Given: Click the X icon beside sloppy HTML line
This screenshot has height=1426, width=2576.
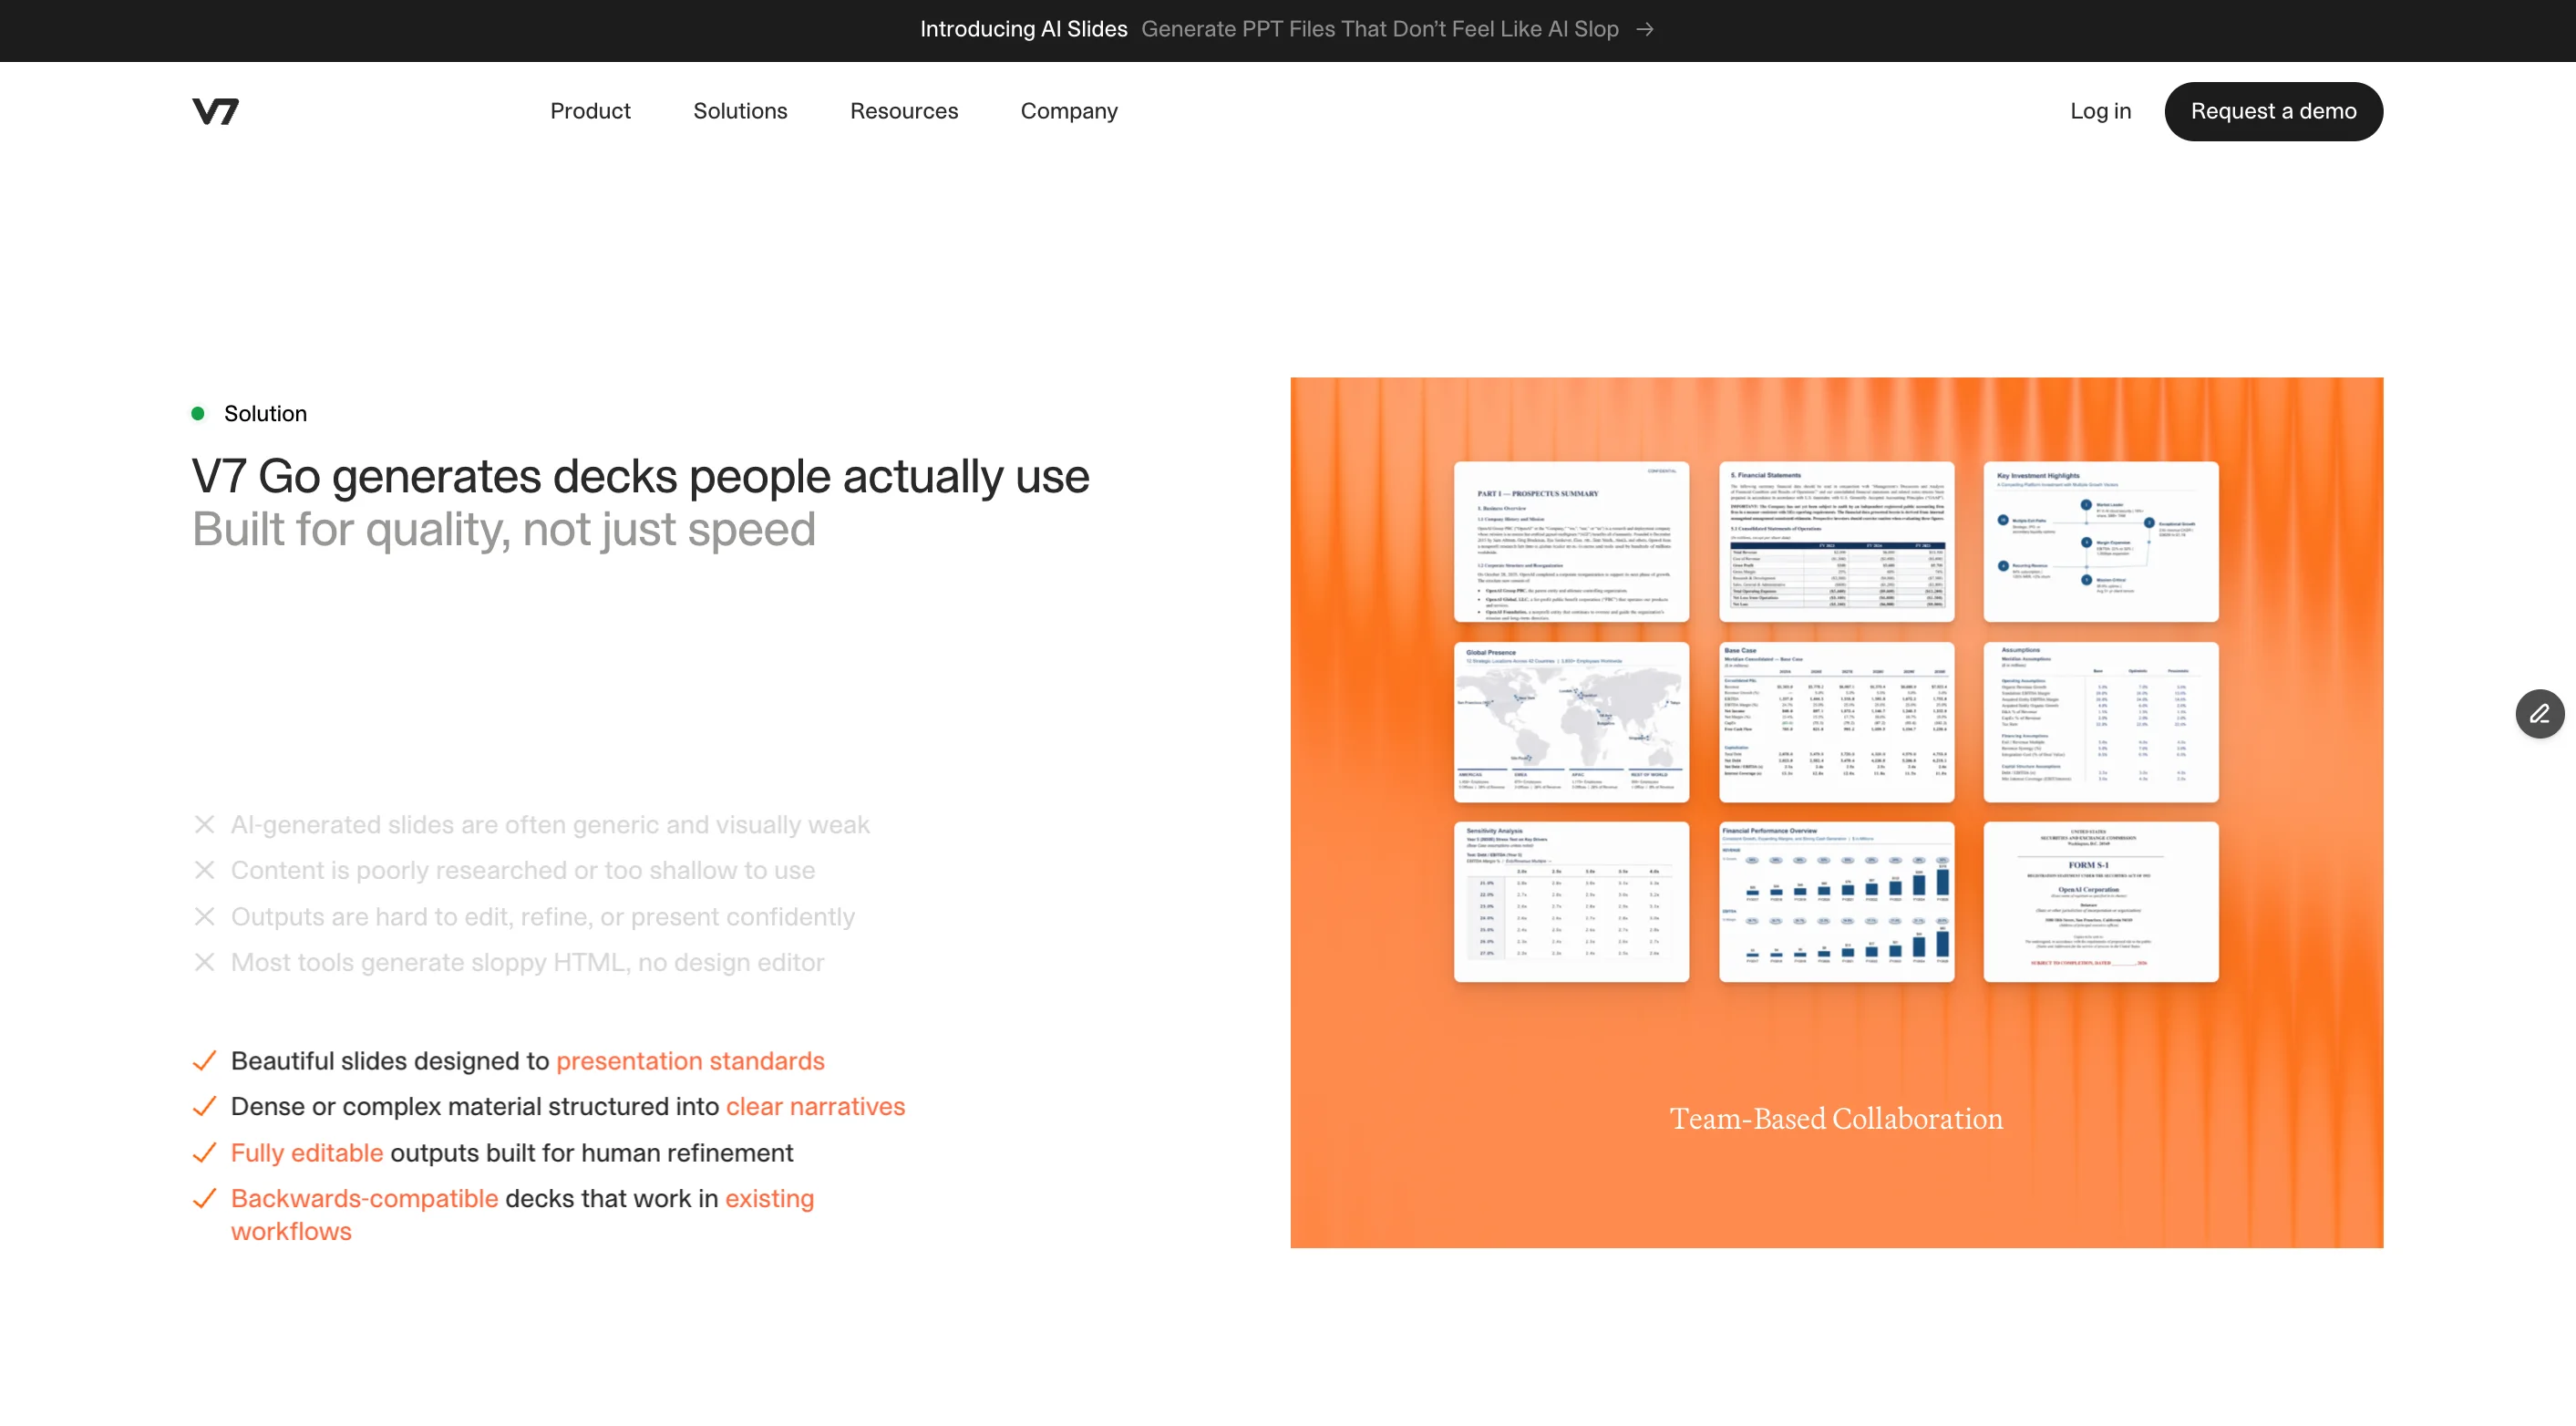Looking at the screenshot, I should tap(204, 962).
